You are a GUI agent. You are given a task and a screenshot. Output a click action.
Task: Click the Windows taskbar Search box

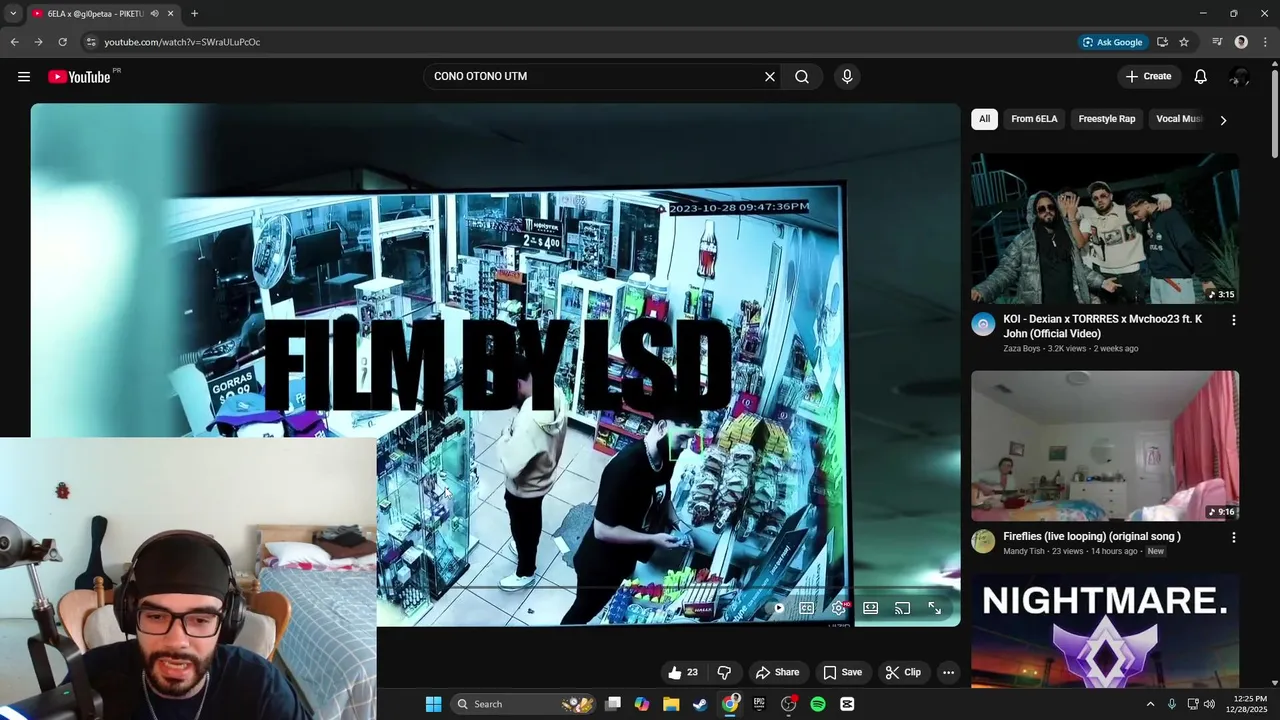[x=525, y=704]
